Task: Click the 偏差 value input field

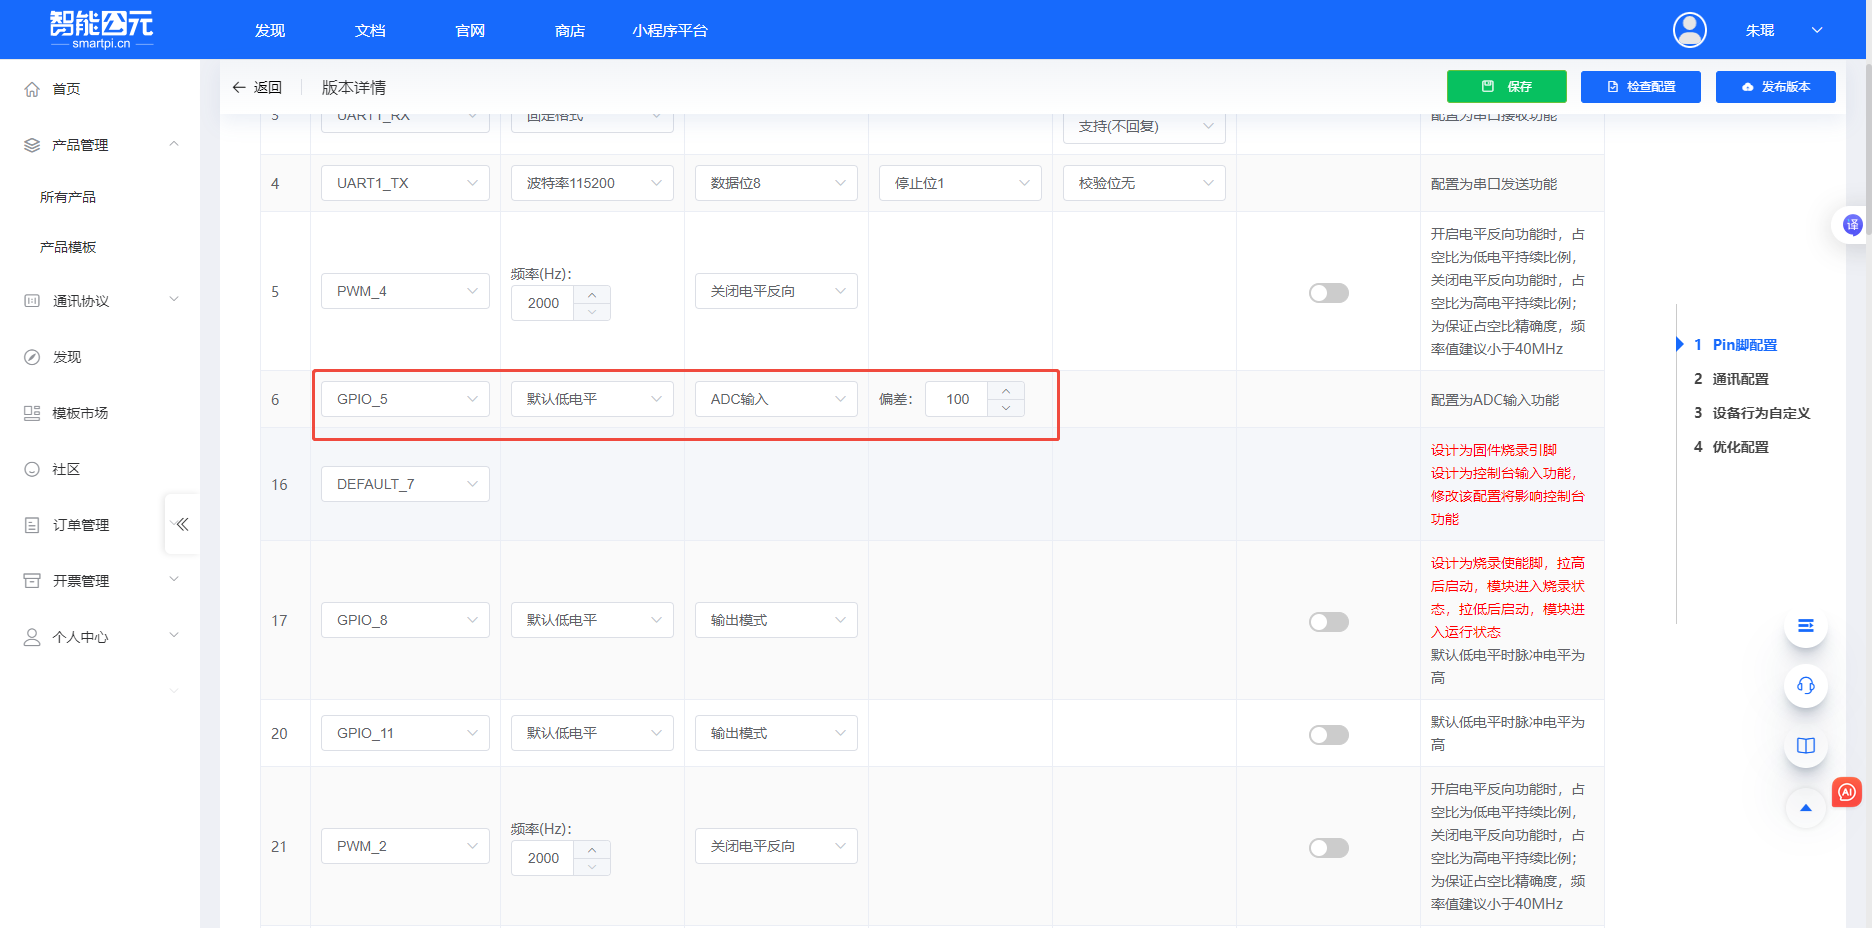Action: 956,398
